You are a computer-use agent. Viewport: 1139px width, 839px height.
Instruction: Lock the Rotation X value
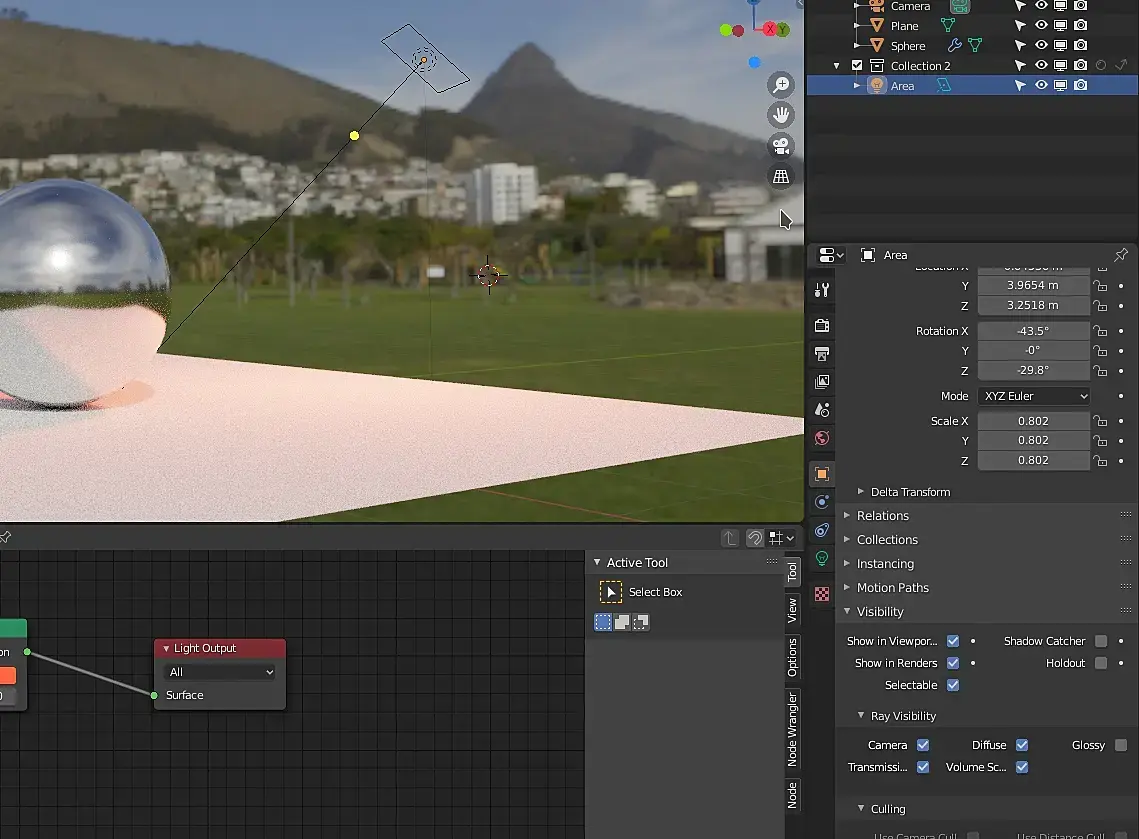coord(1101,331)
